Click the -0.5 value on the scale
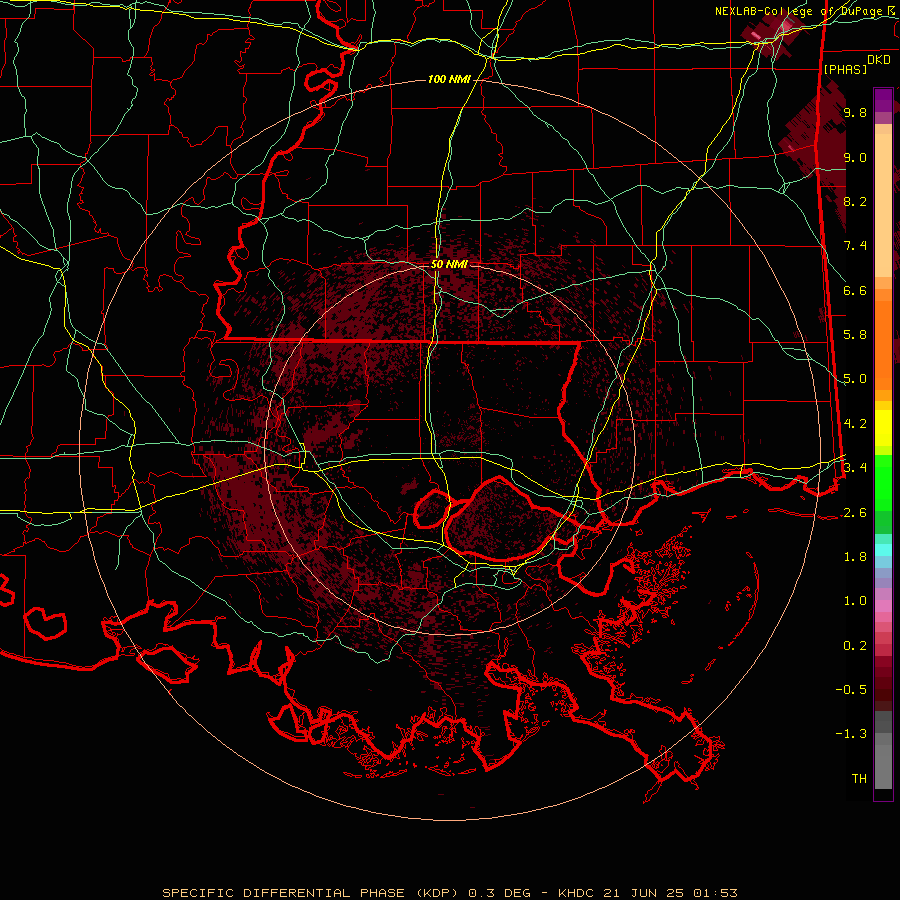The height and width of the screenshot is (900, 900). tap(851, 689)
